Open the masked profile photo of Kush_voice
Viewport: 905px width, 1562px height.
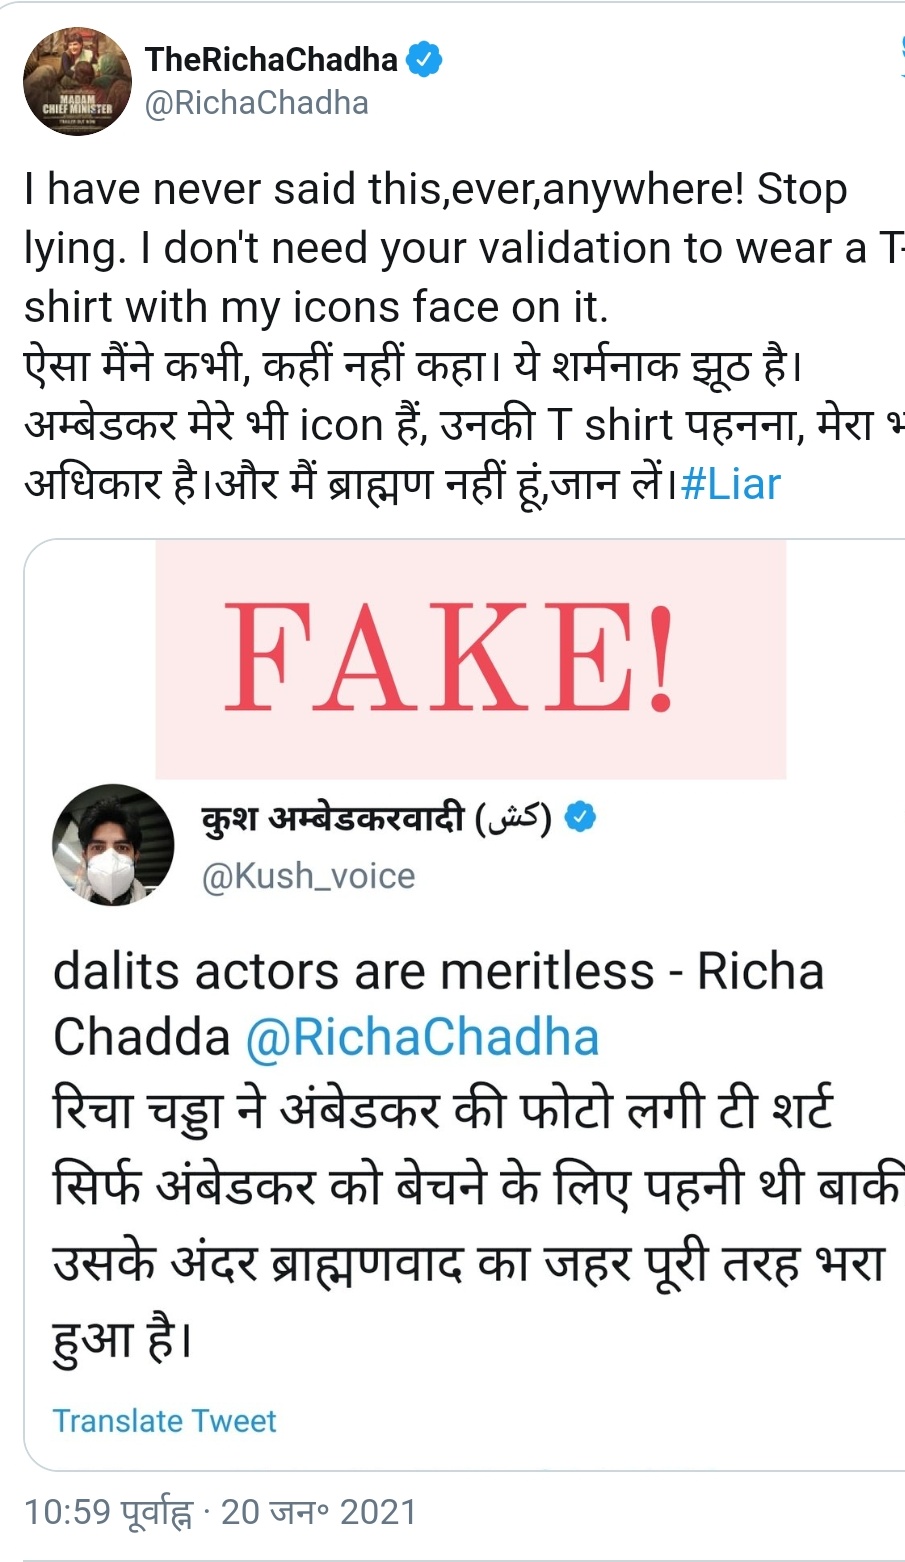click(113, 845)
